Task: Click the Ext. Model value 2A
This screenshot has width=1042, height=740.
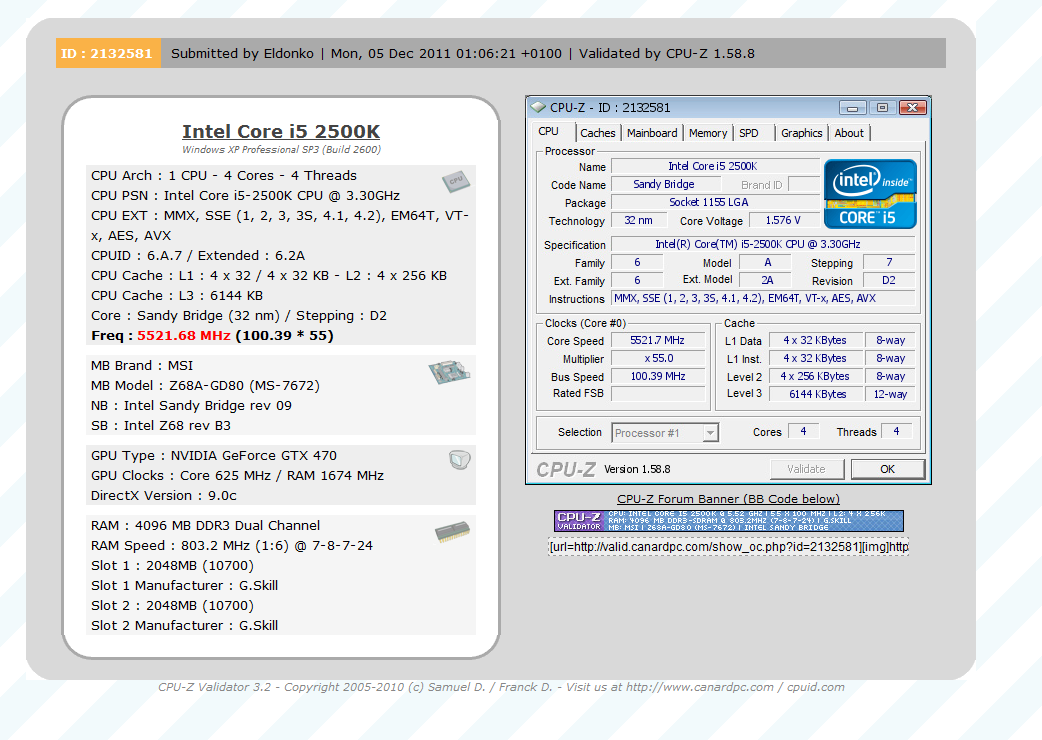Action: pyautogui.click(x=767, y=280)
